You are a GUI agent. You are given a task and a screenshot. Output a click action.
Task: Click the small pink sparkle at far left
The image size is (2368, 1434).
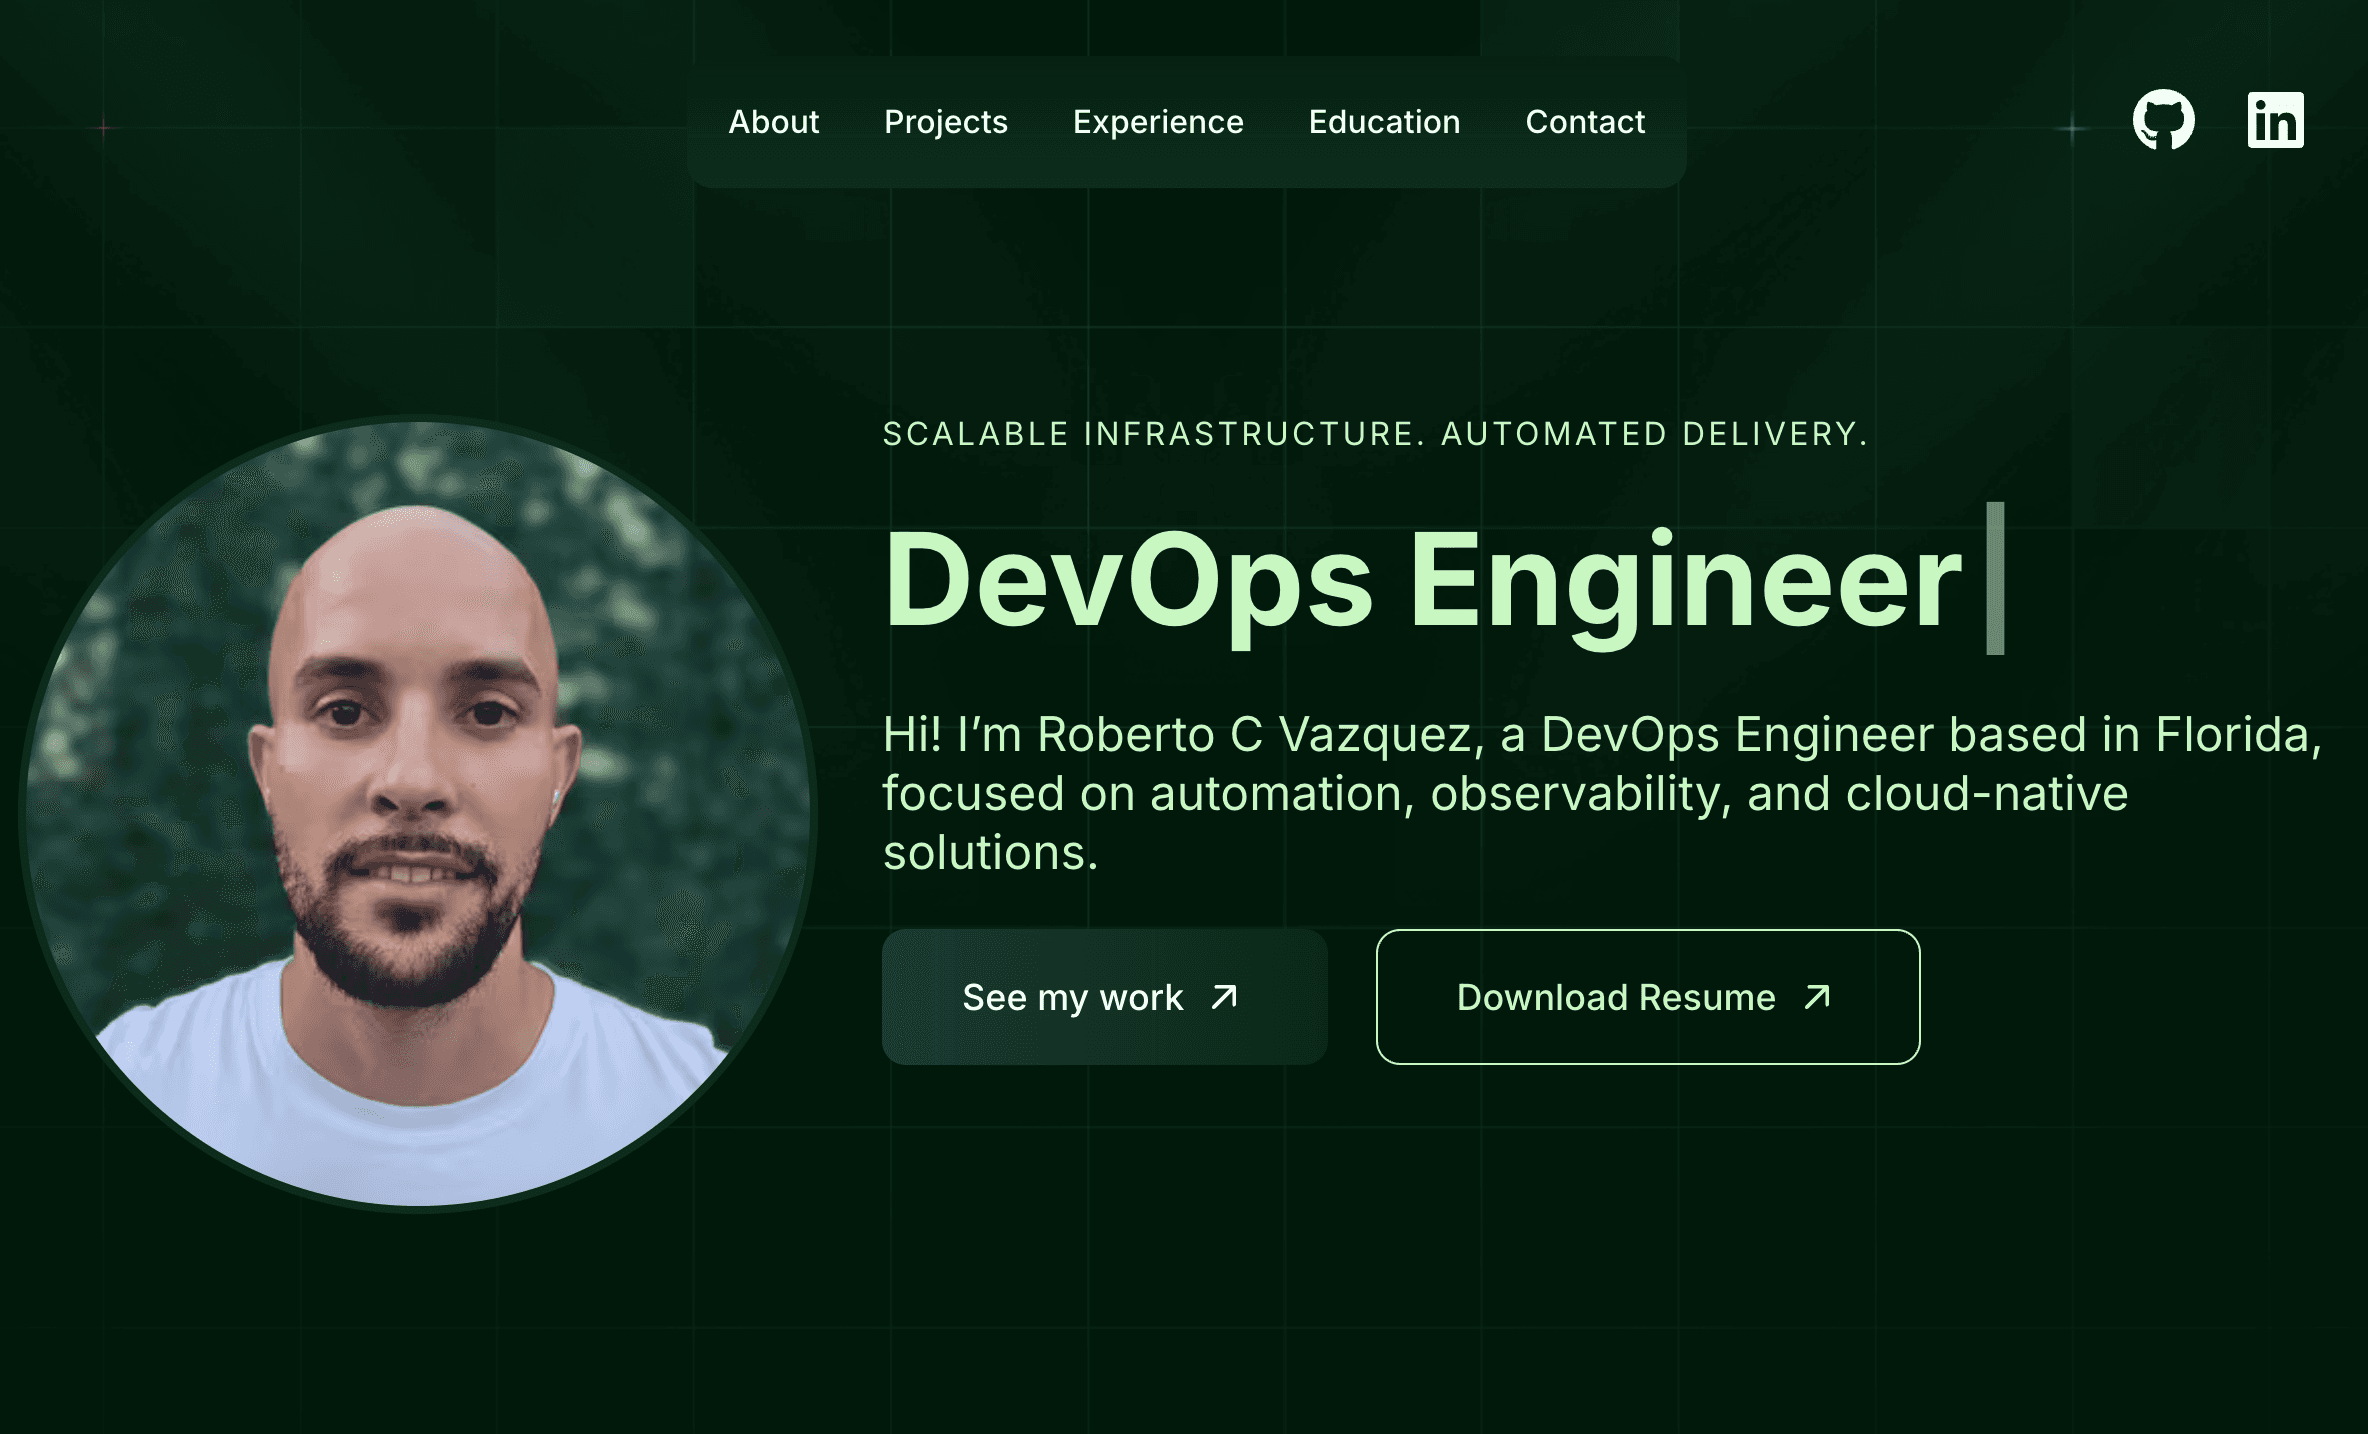click(104, 127)
